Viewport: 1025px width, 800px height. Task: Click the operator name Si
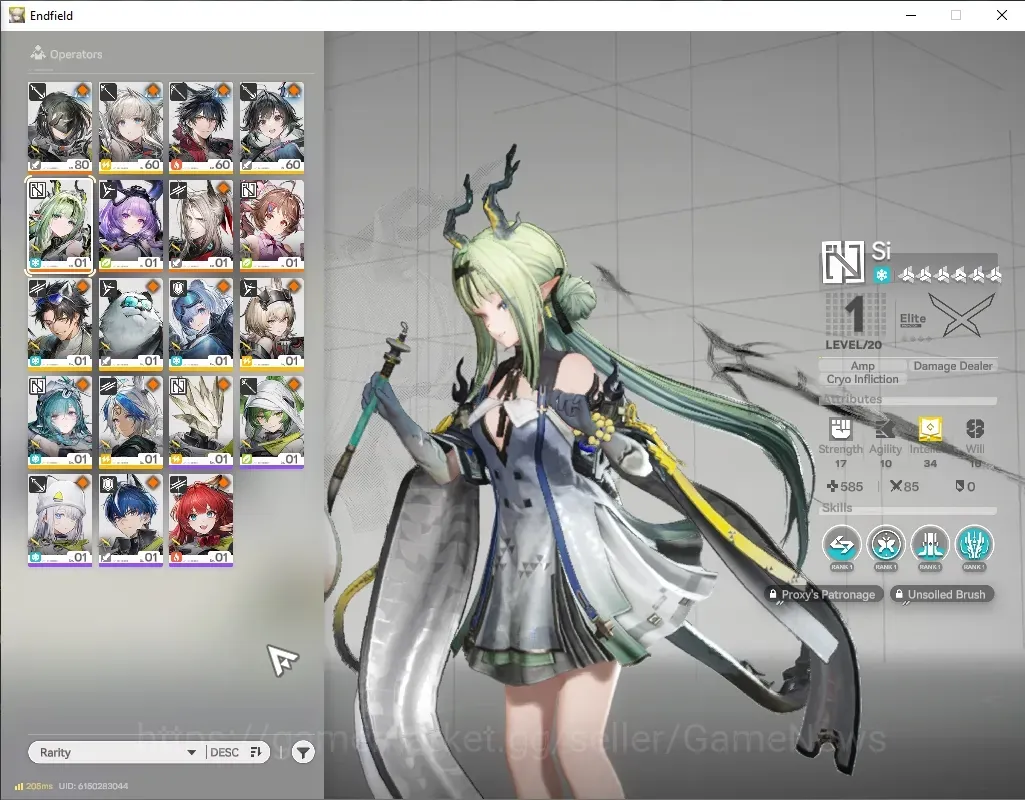click(881, 250)
